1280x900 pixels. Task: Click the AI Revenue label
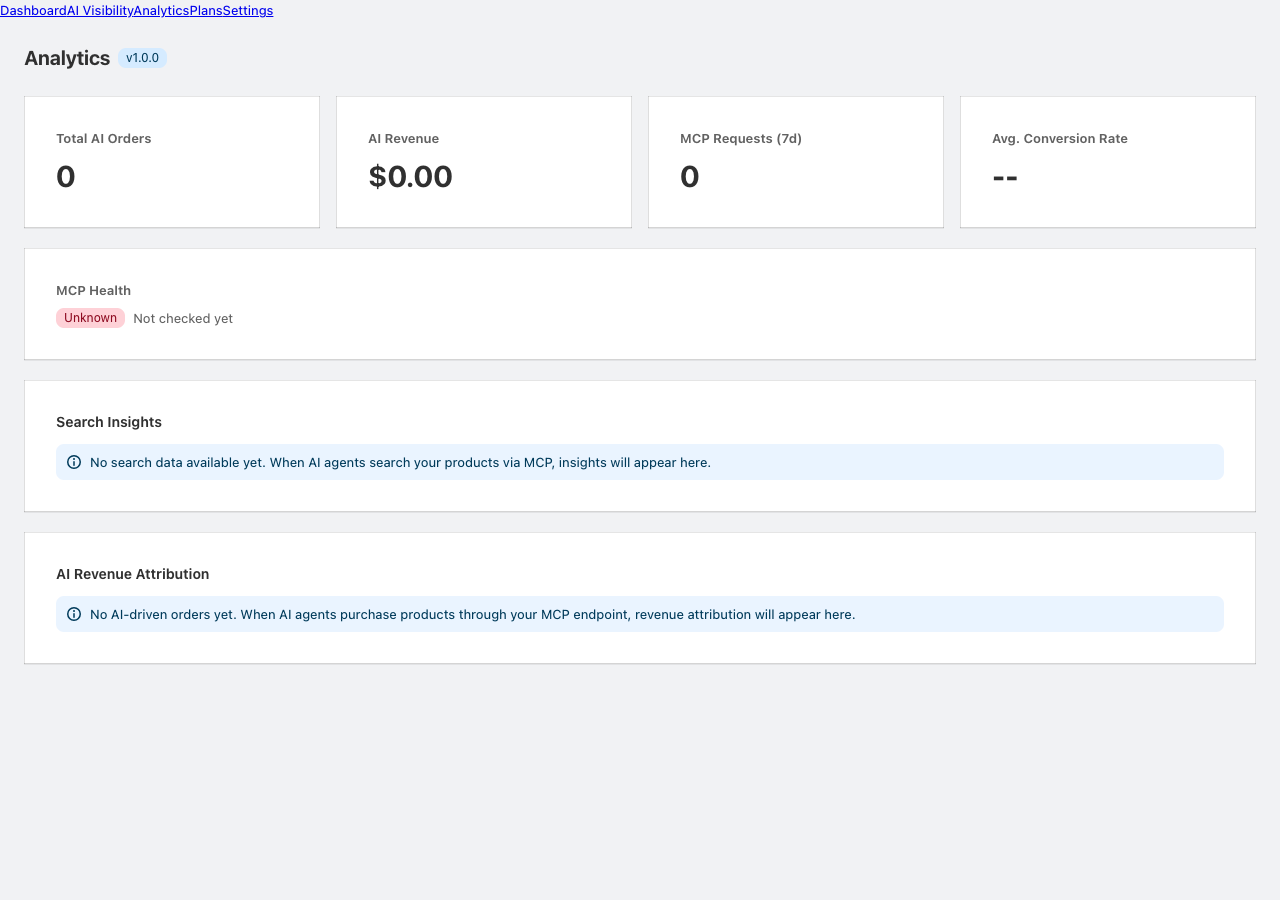coord(404,139)
